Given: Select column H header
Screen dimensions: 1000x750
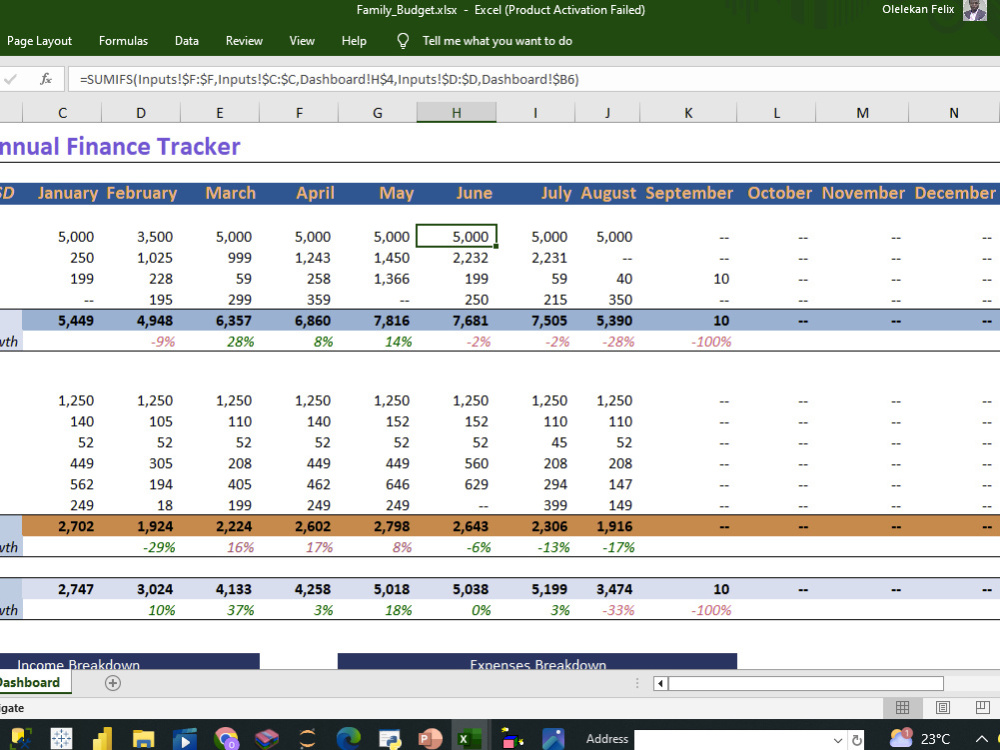Looking at the screenshot, I should [457, 113].
